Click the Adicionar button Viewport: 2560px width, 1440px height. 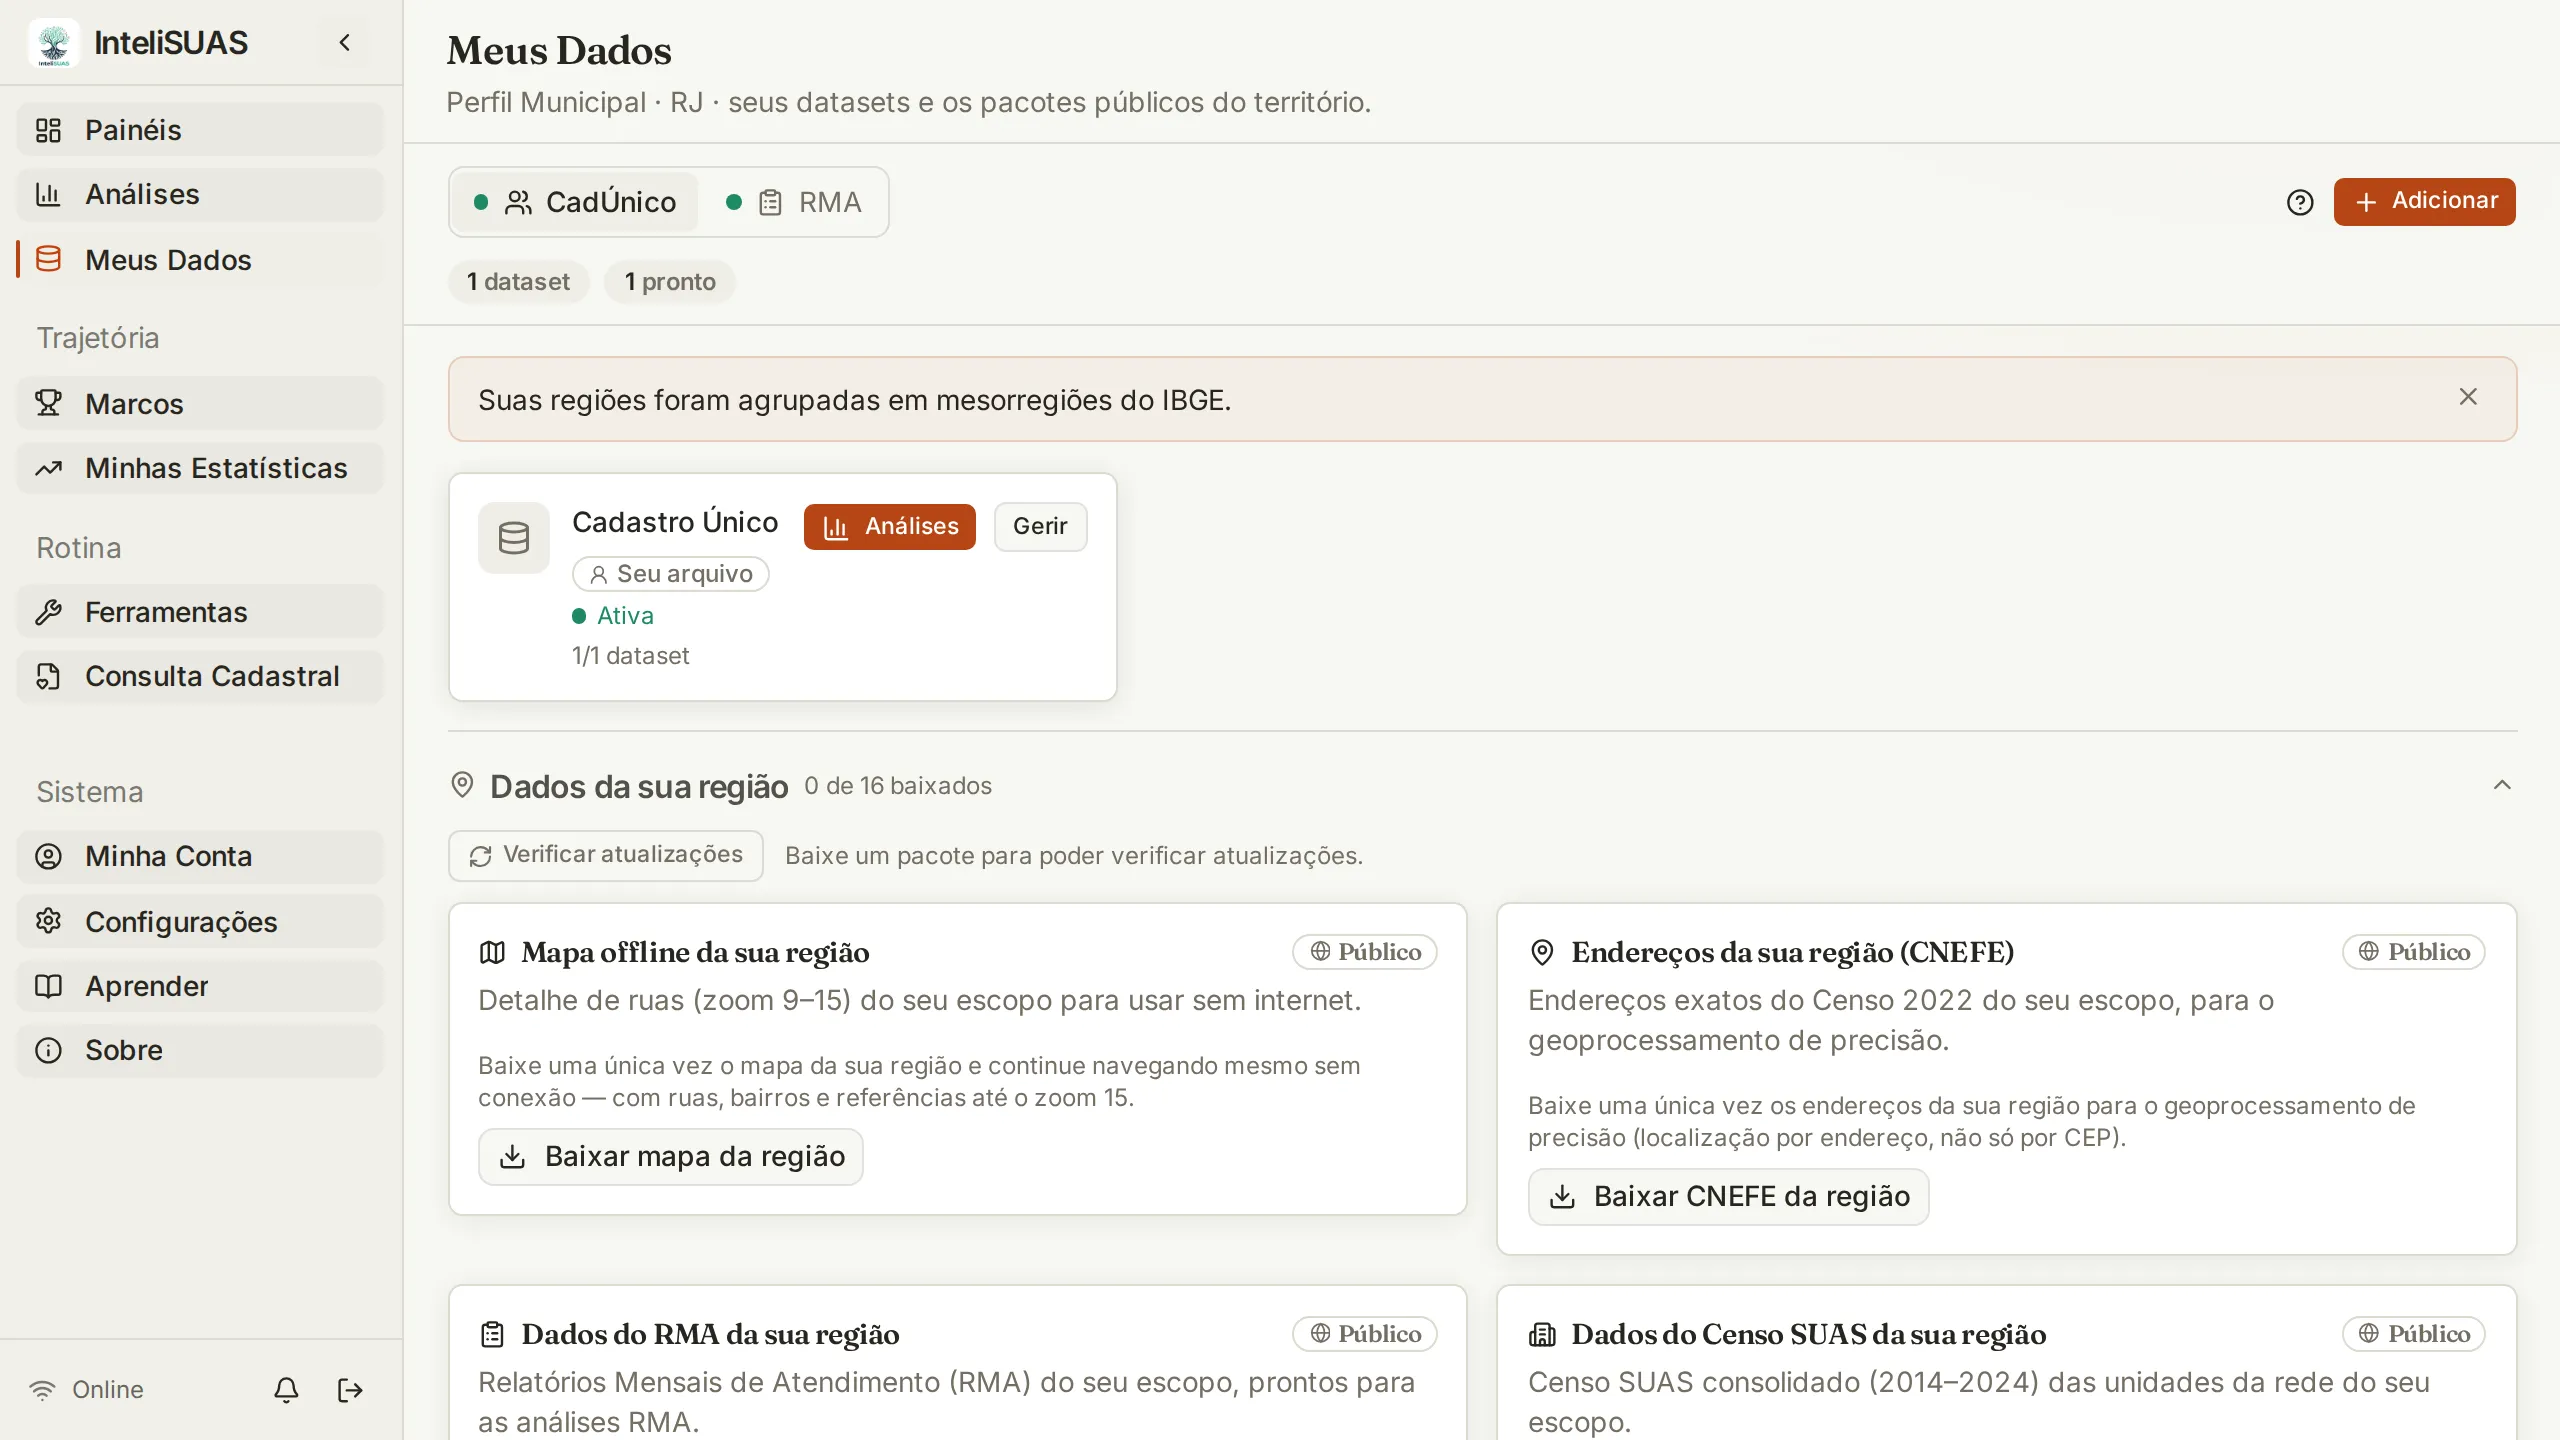(2424, 201)
